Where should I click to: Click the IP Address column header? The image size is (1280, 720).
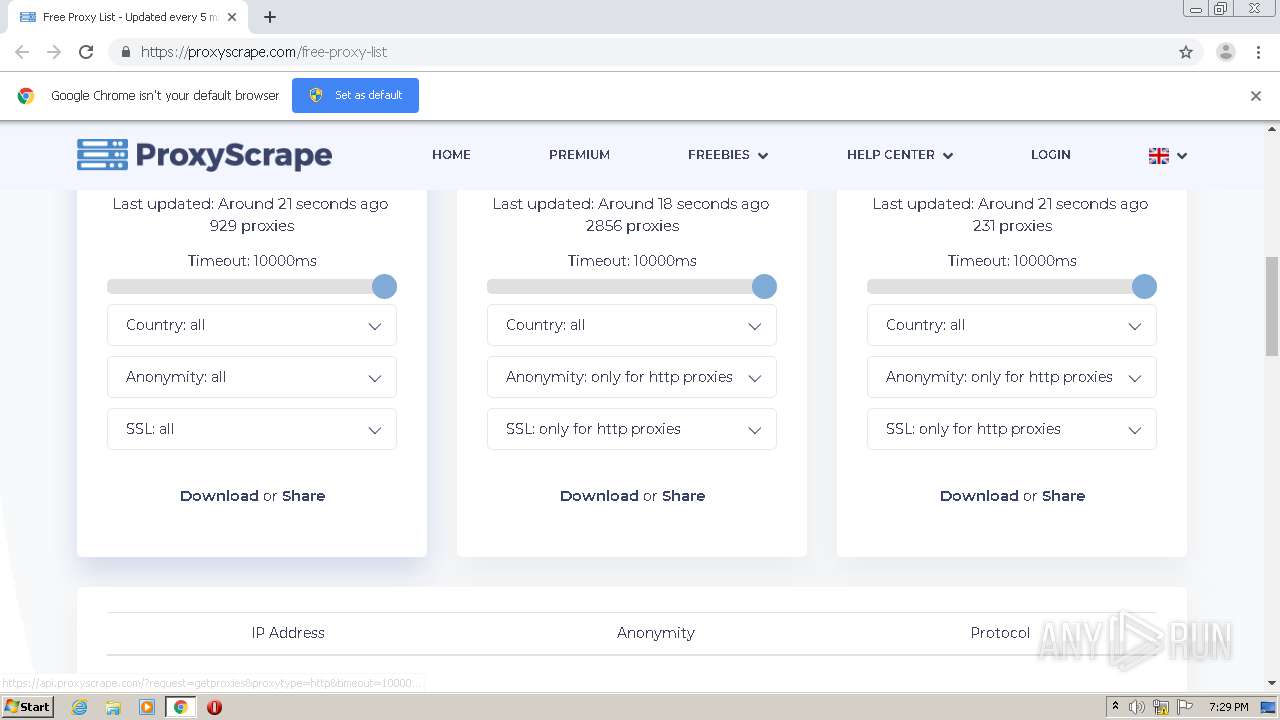tap(288, 633)
